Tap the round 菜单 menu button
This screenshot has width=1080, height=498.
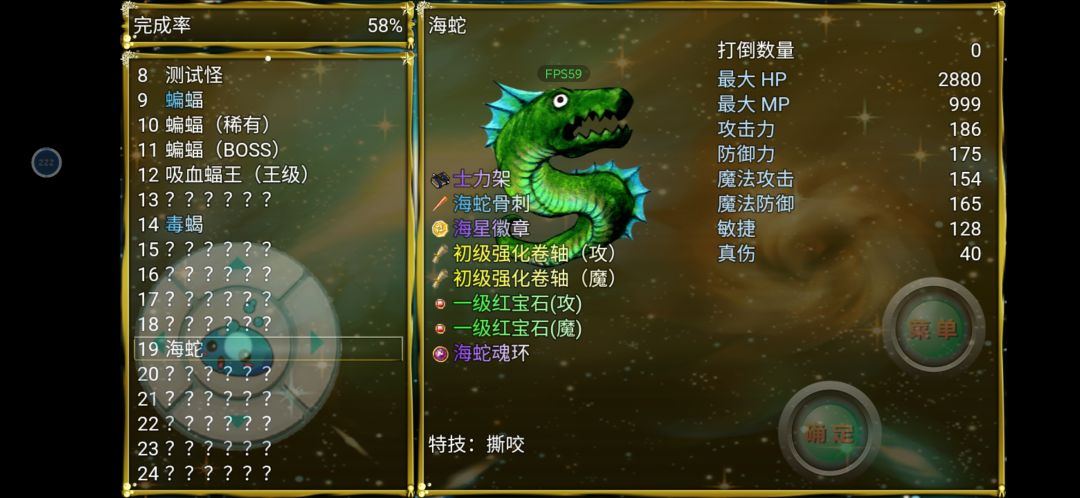[x=934, y=329]
